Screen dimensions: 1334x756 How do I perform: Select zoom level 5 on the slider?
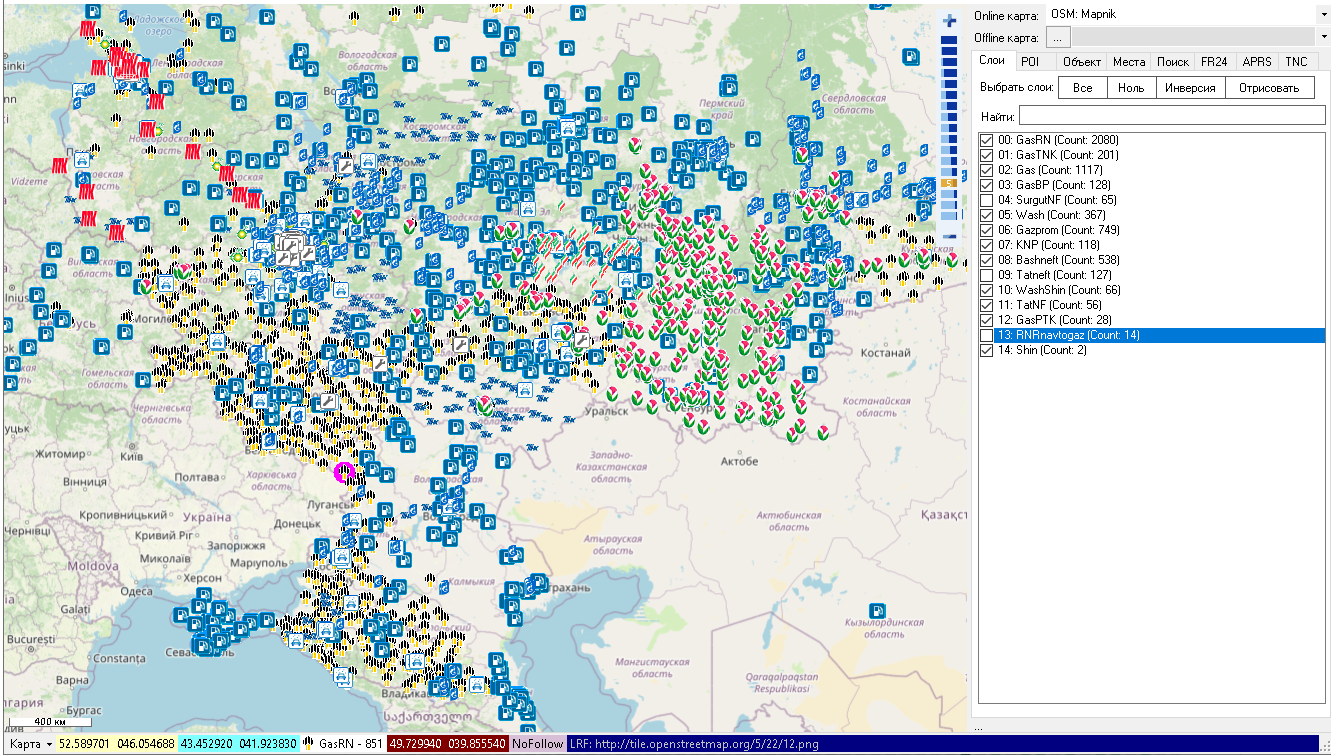[950, 183]
